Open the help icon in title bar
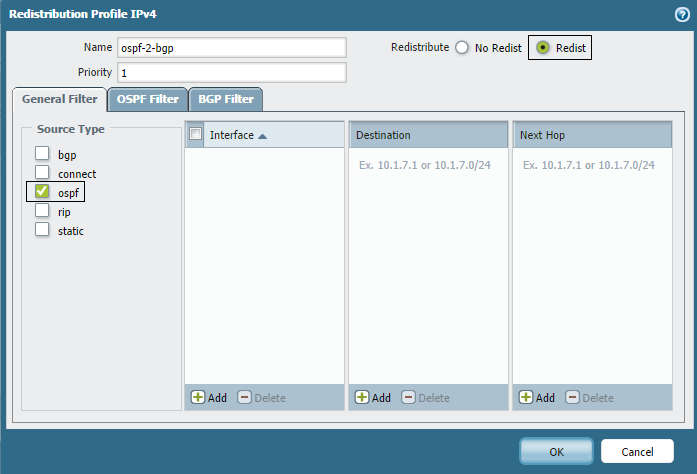Image resolution: width=697 pixels, height=474 pixels. click(x=682, y=15)
